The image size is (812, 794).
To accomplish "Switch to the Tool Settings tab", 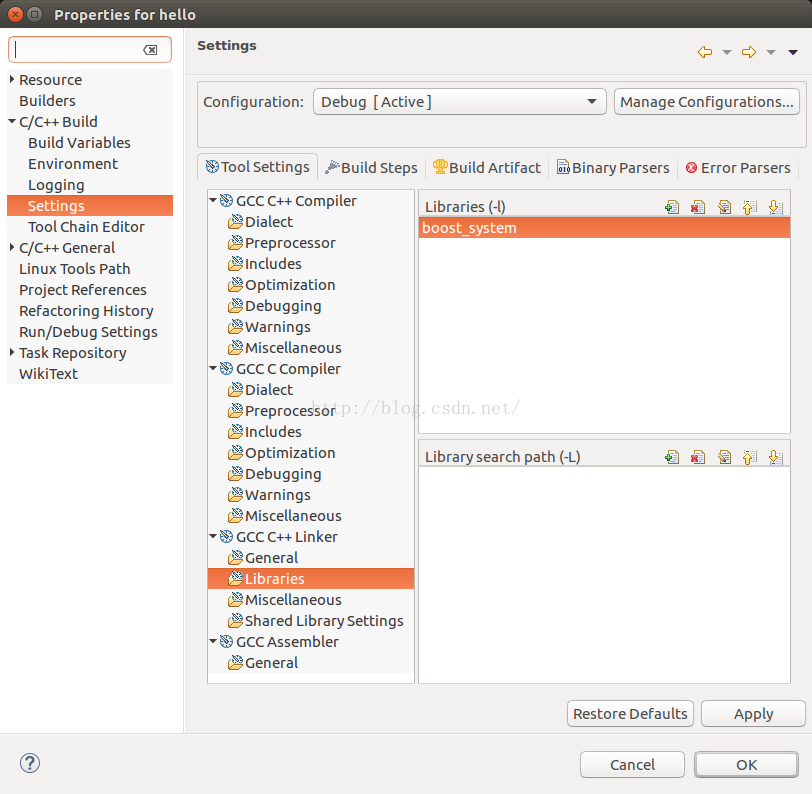I will coord(257,167).
